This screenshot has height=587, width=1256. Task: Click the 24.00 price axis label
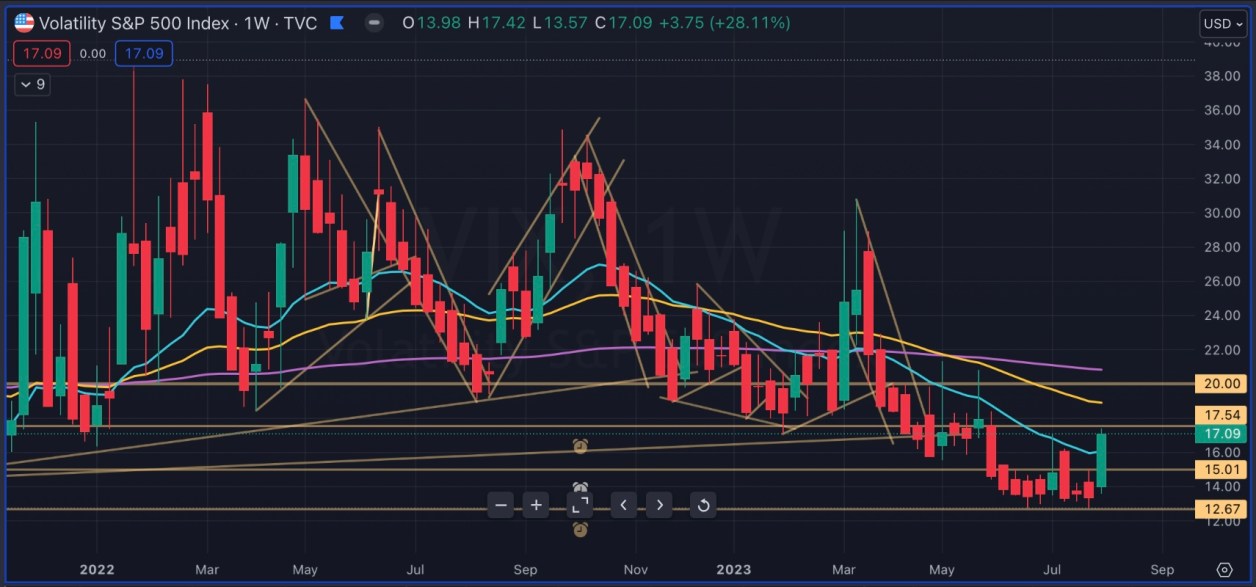(x=1223, y=315)
